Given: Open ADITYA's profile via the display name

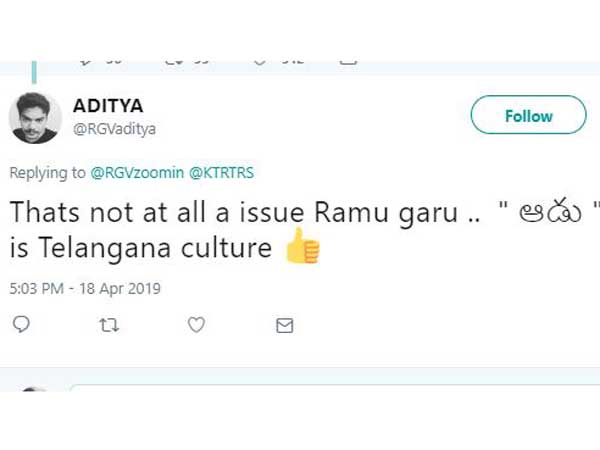Looking at the screenshot, I should [x=108, y=106].
